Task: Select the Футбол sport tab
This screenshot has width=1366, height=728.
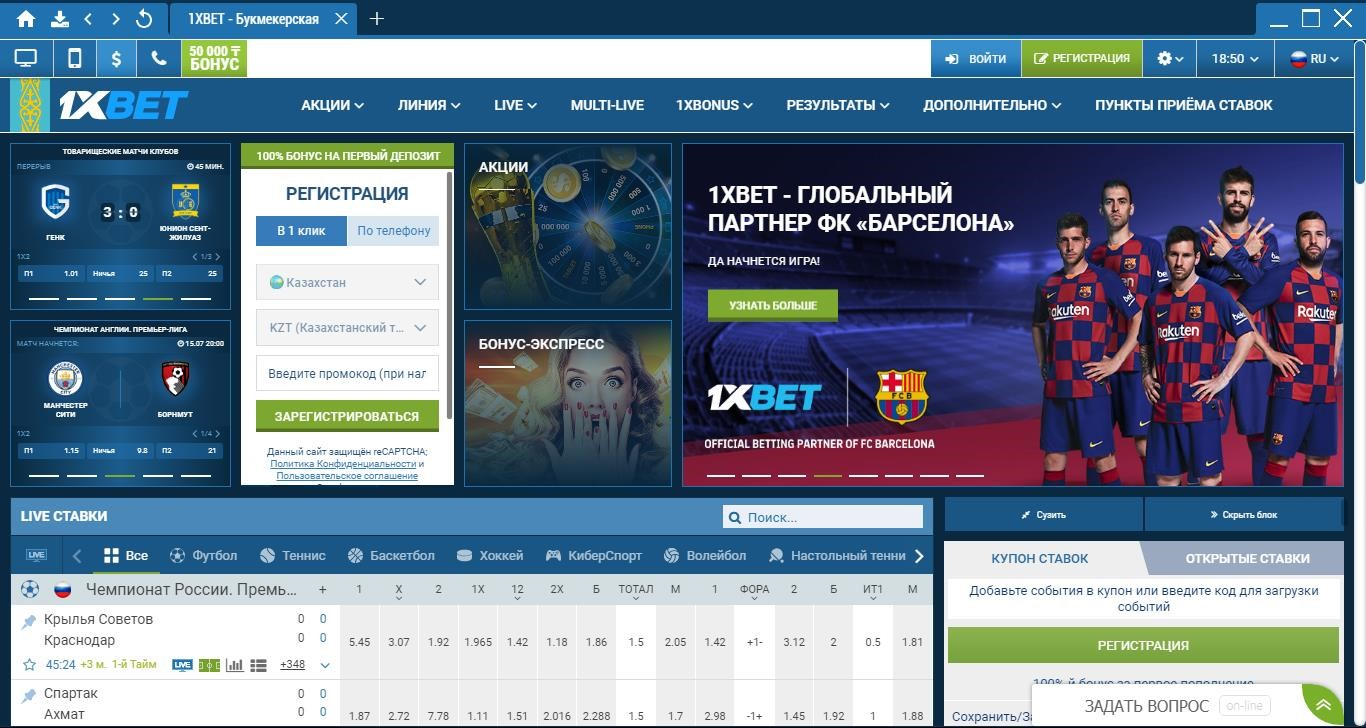Action: tap(204, 556)
